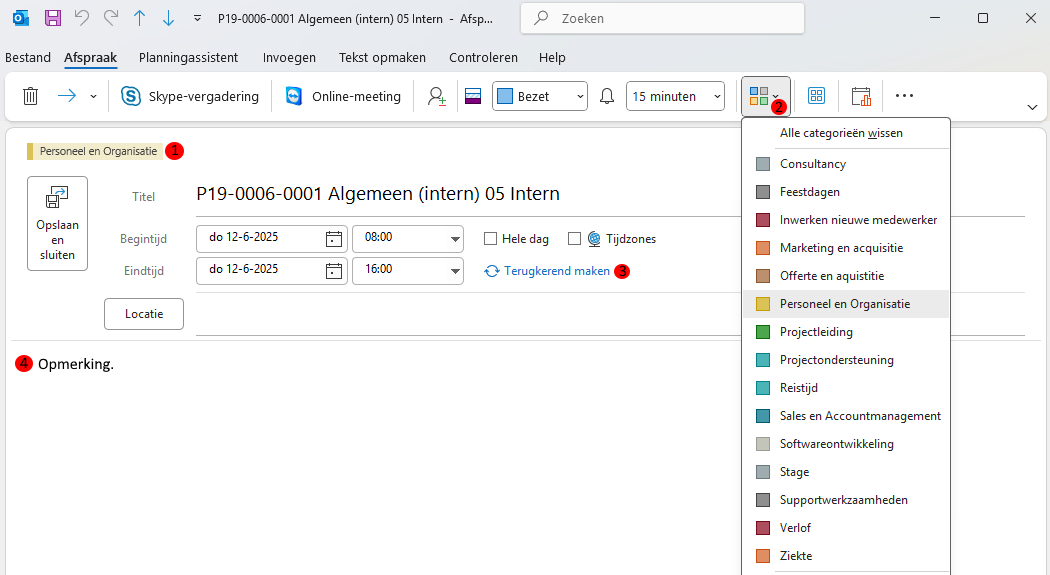This screenshot has height=575, width=1050.
Task: Choose Offerte en aquistitie category
Action: [x=846, y=276]
